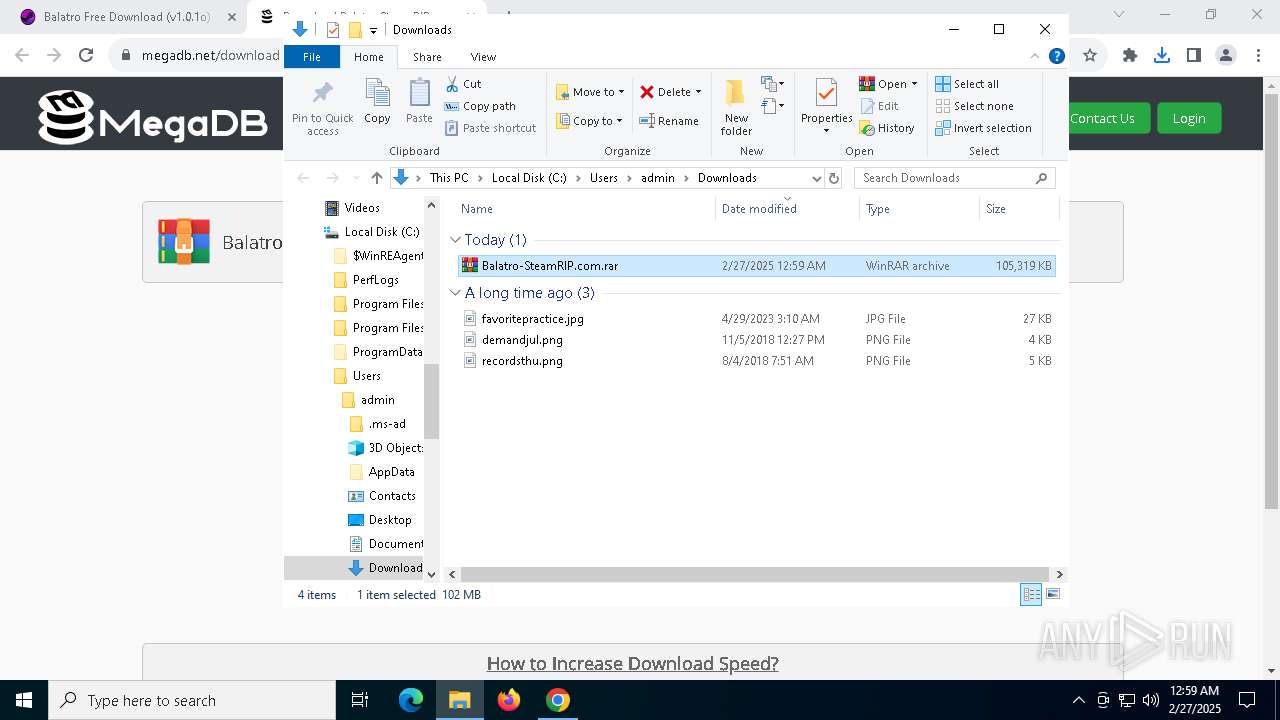1280x720 pixels.
Task: Click the Rename ribbon button
Action: [x=669, y=121]
